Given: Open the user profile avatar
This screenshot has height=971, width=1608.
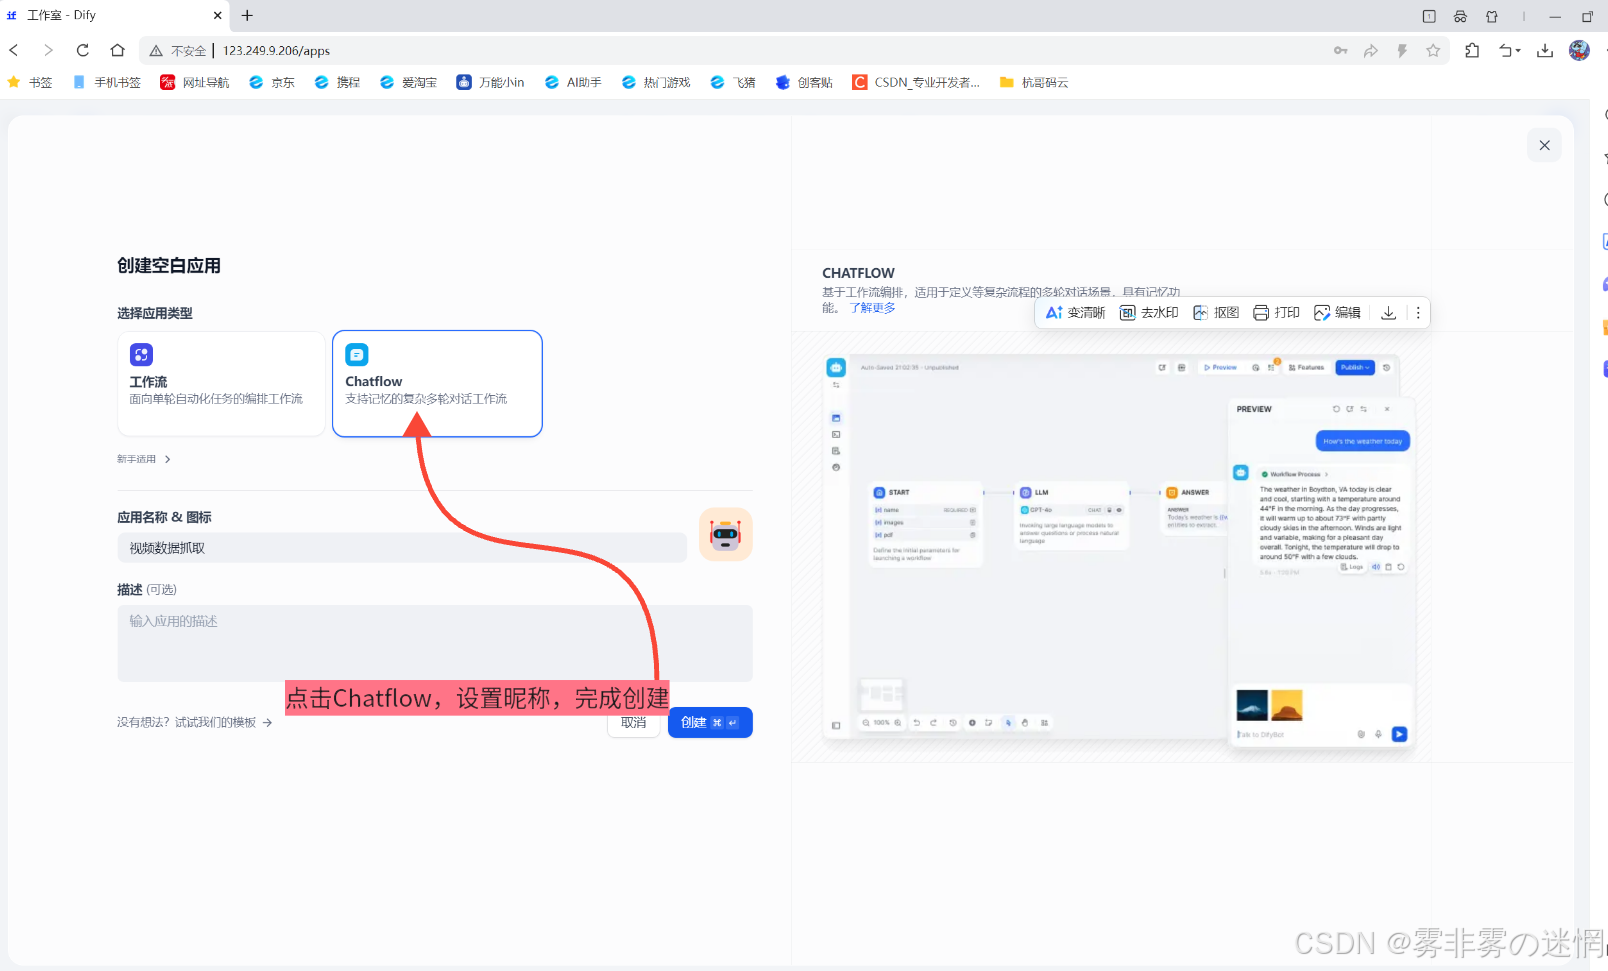Looking at the screenshot, I should click(1579, 50).
